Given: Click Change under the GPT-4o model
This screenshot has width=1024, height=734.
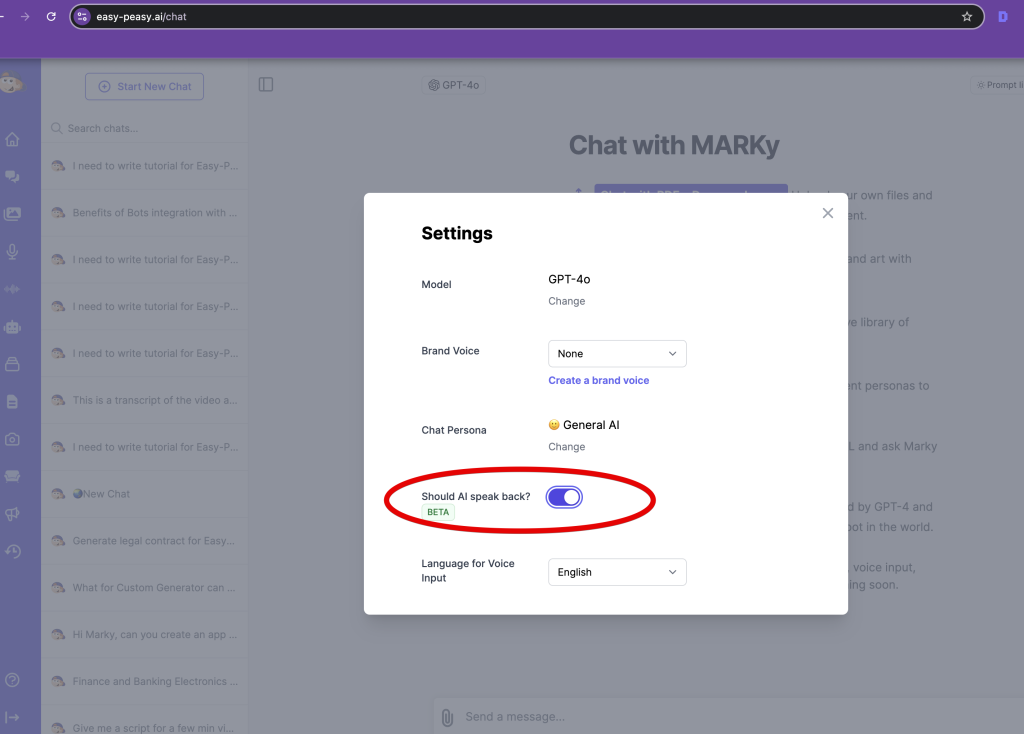Looking at the screenshot, I should pyautogui.click(x=566, y=301).
